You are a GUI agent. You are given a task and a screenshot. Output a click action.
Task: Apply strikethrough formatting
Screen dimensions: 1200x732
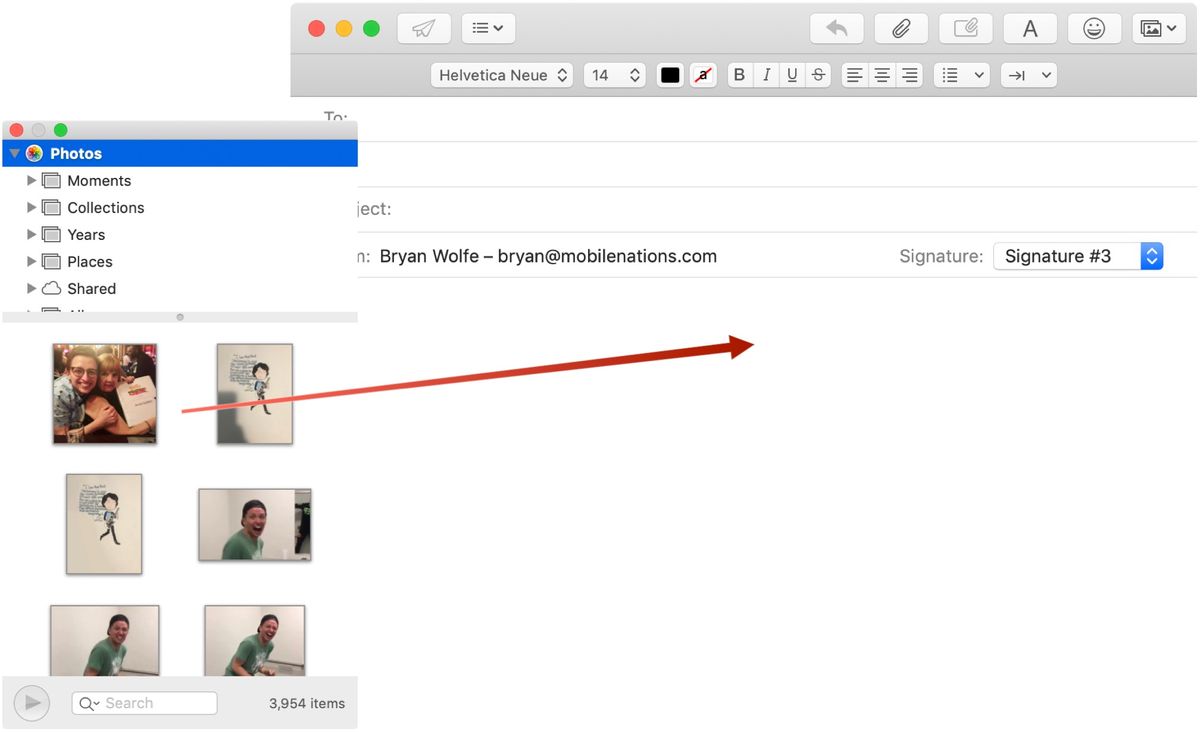tap(818, 75)
